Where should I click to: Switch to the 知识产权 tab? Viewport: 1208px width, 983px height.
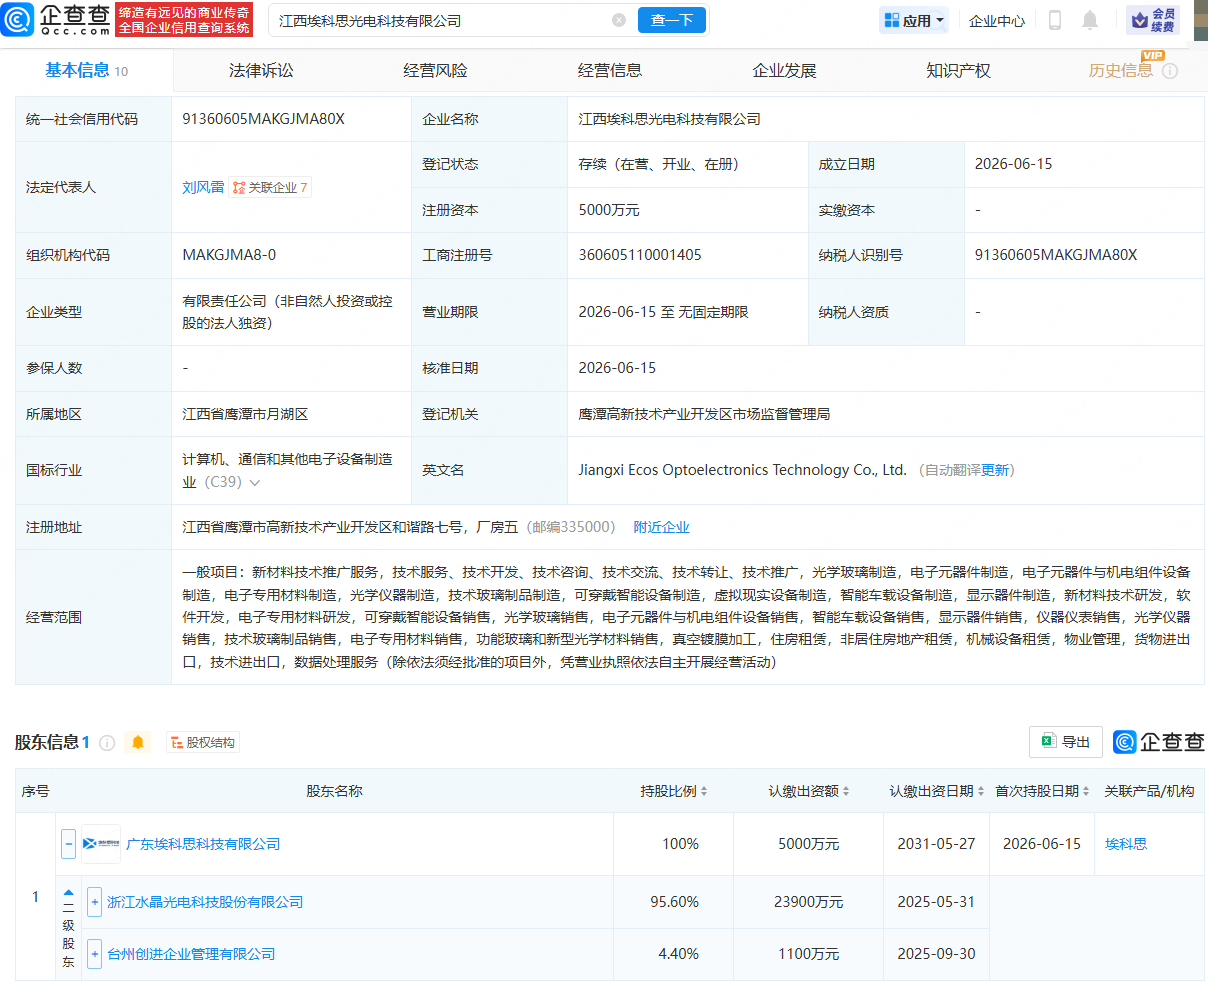click(958, 71)
